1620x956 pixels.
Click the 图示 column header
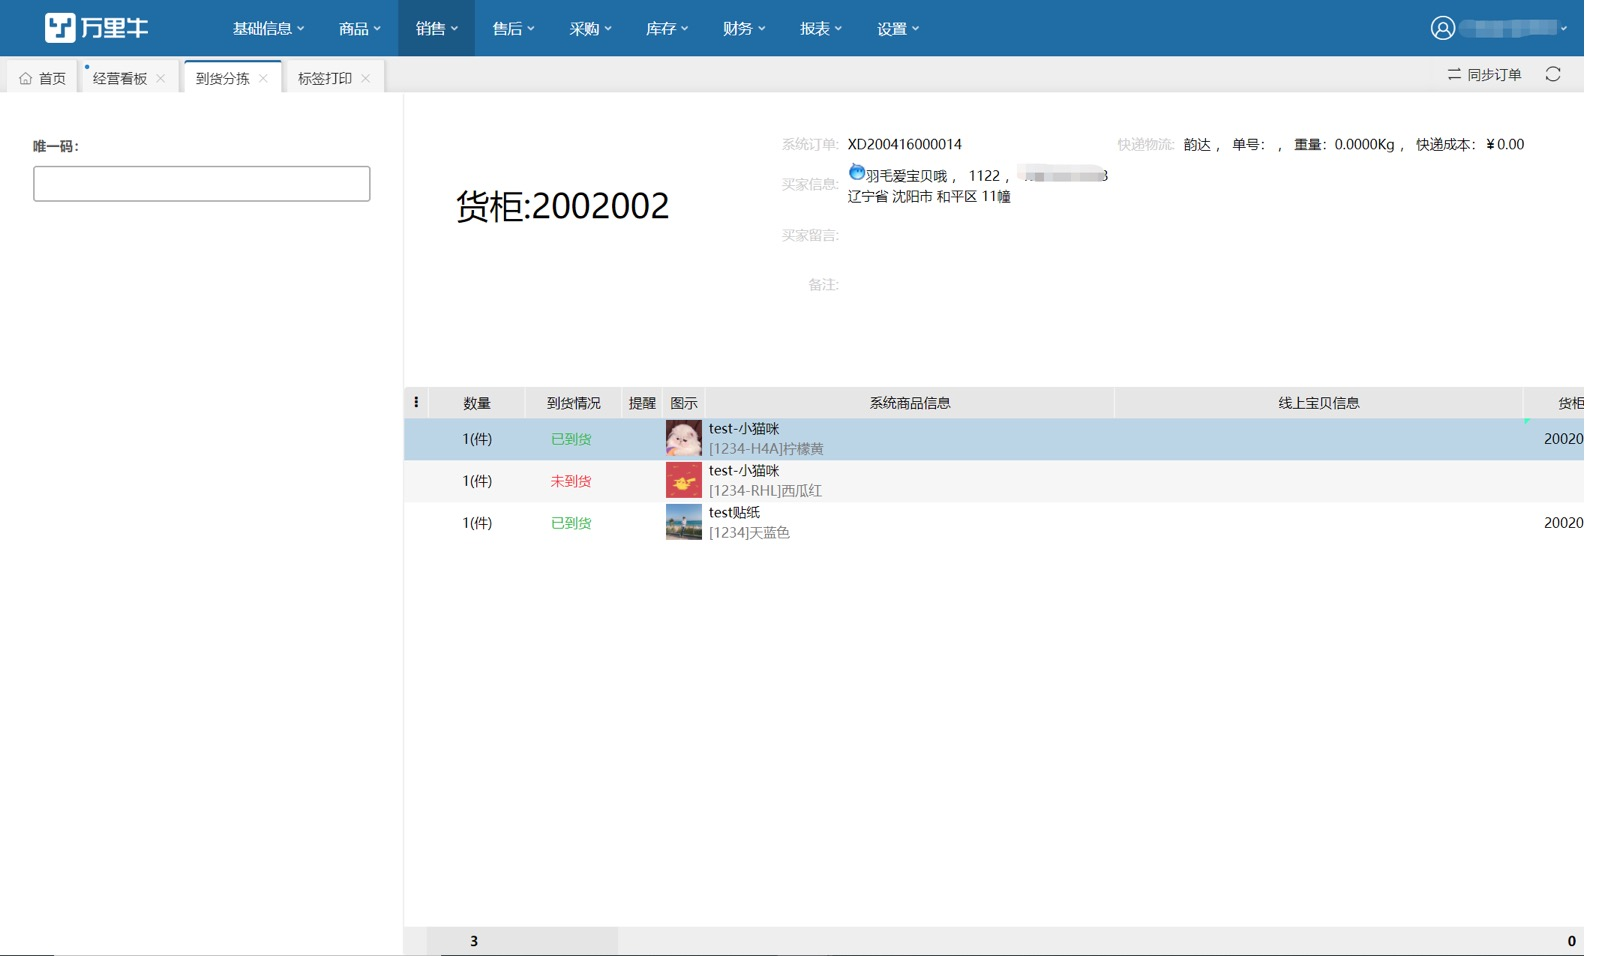[x=684, y=403]
